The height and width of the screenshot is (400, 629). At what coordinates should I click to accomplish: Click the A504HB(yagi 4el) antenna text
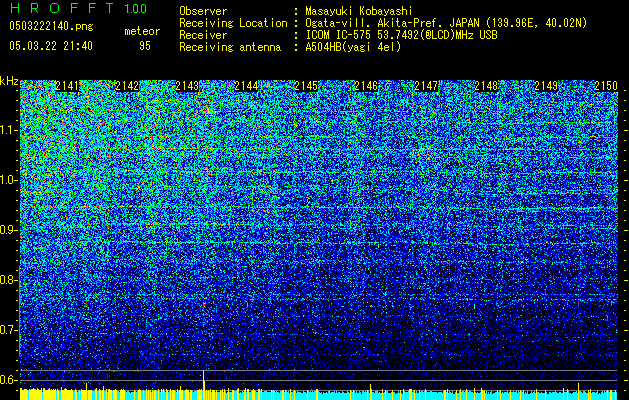[x=352, y=46]
